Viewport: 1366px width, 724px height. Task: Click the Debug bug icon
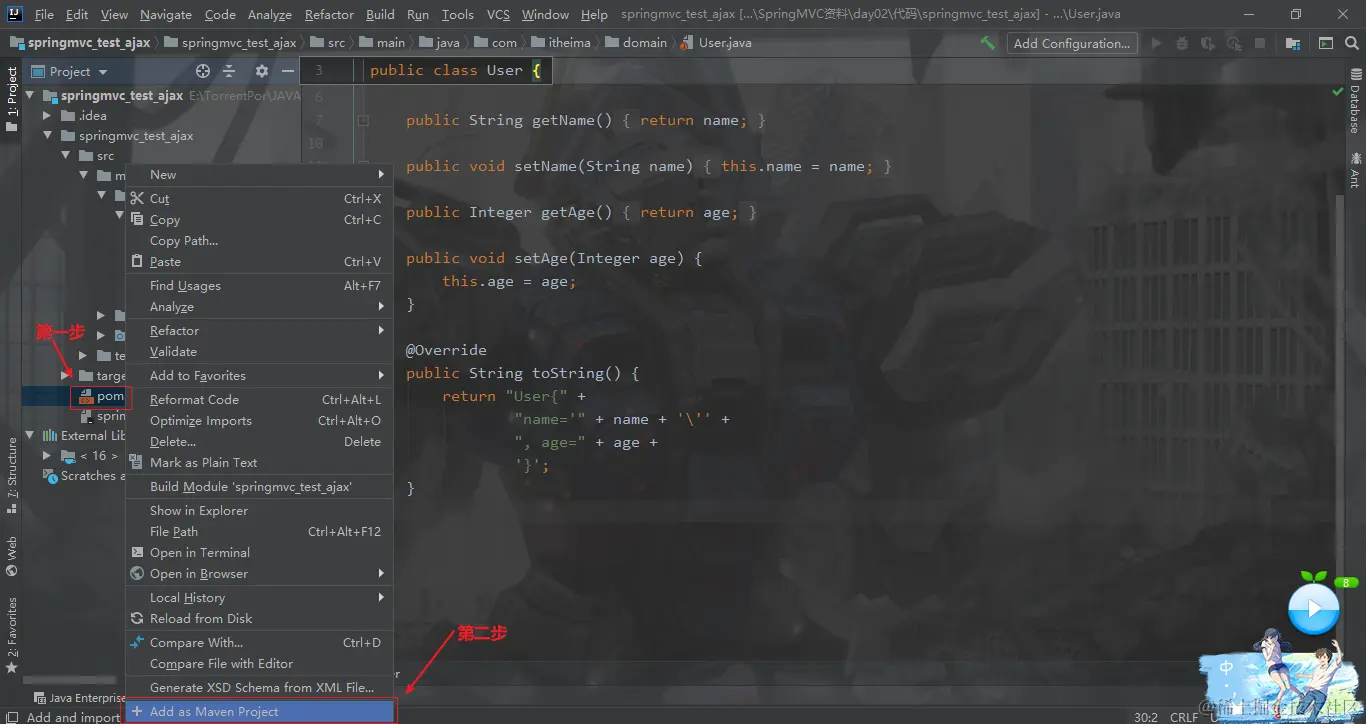(1183, 43)
